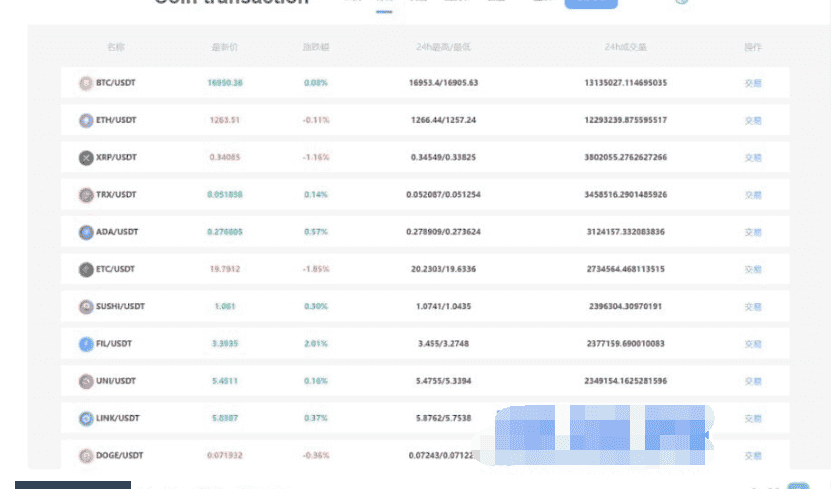This screenshot has width=840, height=489.
Task: Click the SUSHI volume 2396304.30970191
Action: (626, 306)
